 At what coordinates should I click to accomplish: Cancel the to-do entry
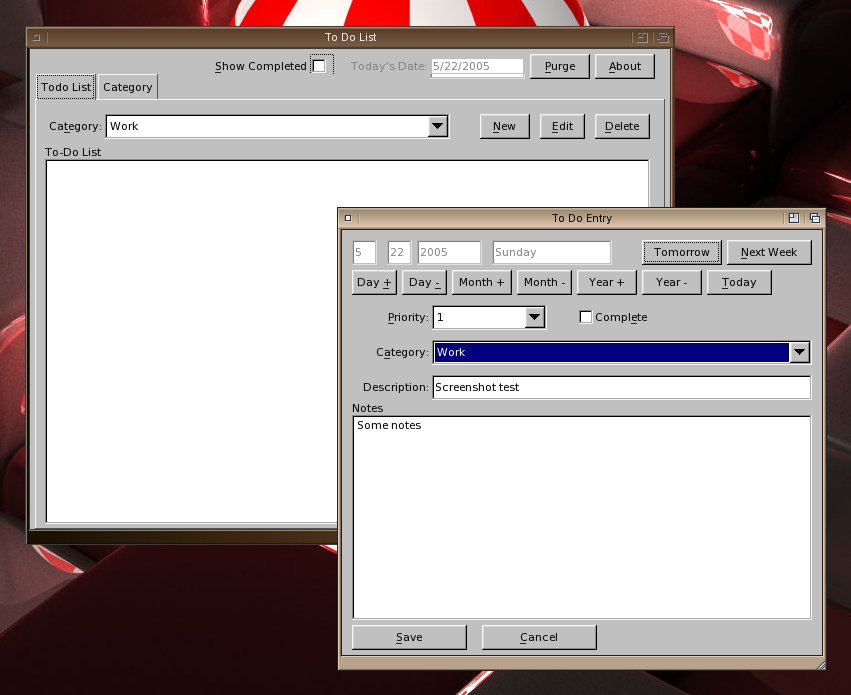point(539,637)
